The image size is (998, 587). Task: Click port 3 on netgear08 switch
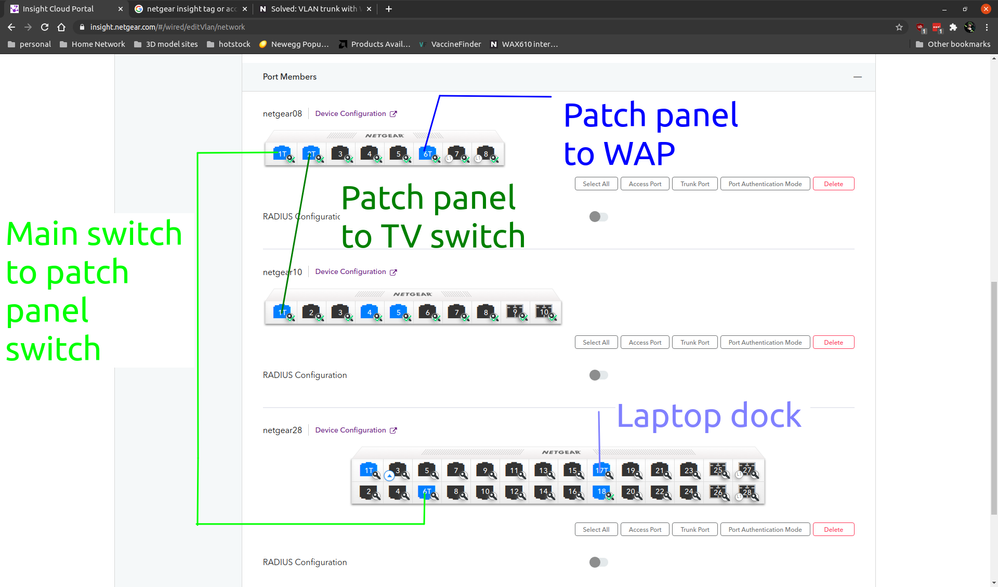tap(340, 154)
